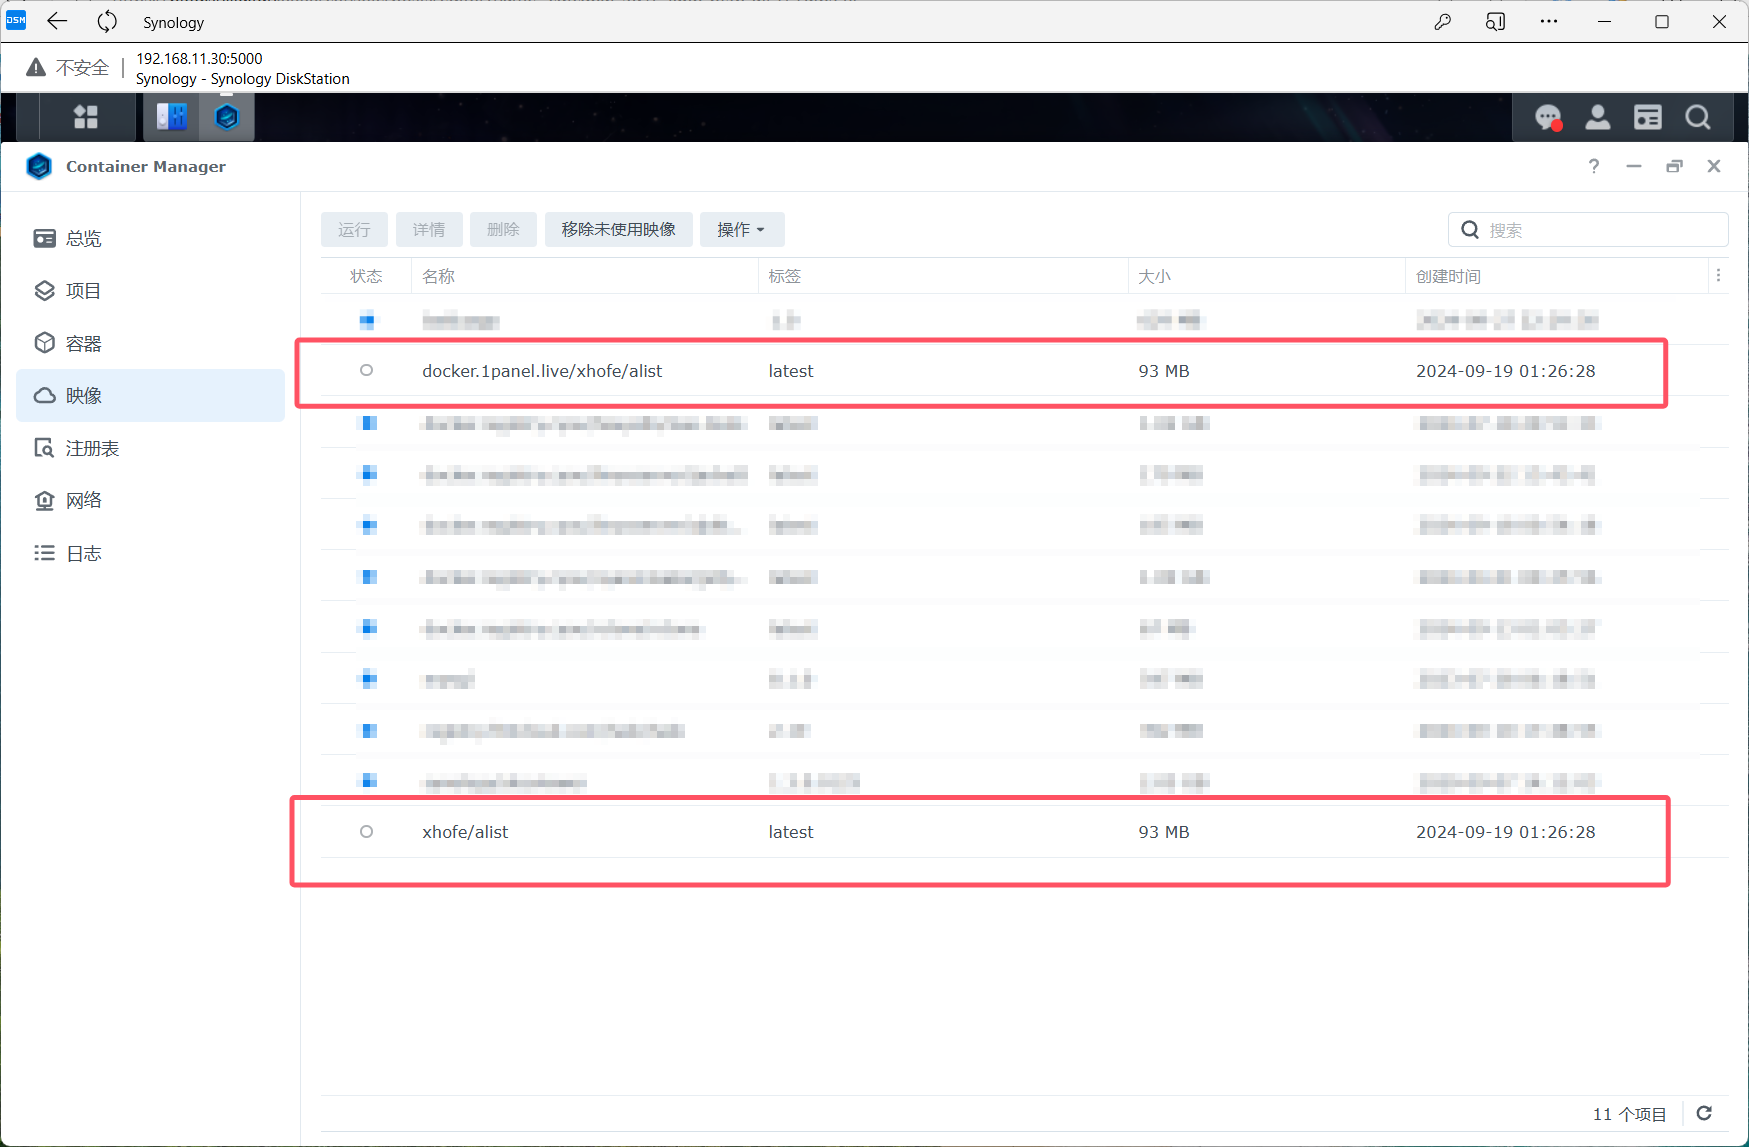Image resolution: width=1749 pixels, height=1147 pixels.
Task: Click the insecure site warning icon
Action: [x=36, y=67]
